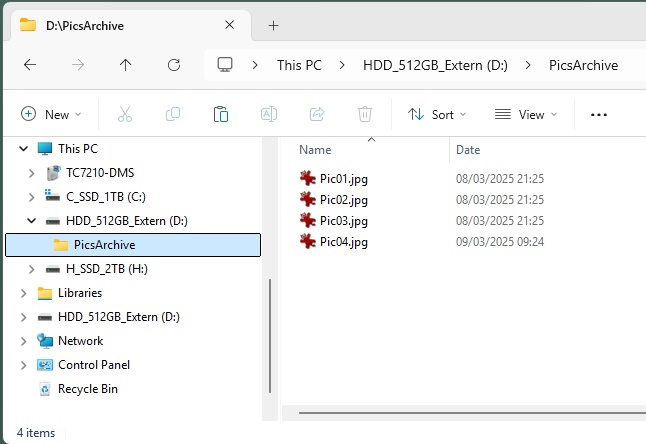Select This PC in navigation pane

(78, 149)
